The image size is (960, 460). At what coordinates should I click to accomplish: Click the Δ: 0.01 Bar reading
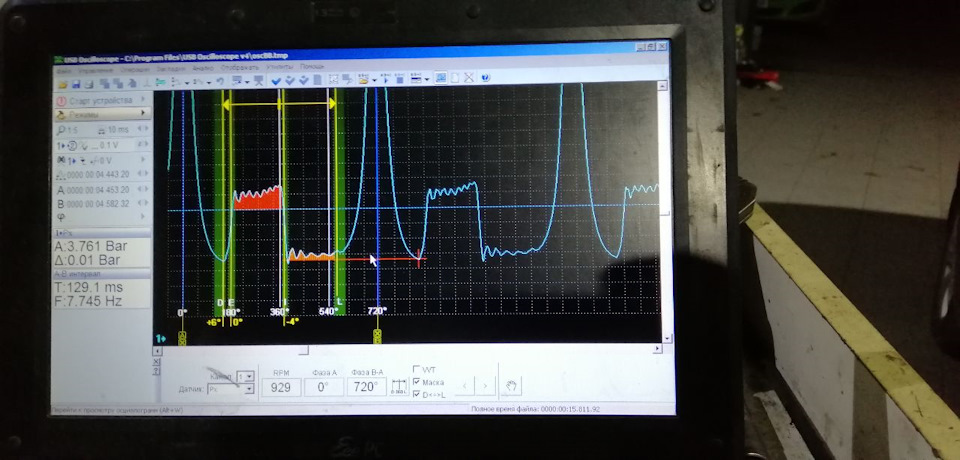pyautogui.click(x=88, y=260)
